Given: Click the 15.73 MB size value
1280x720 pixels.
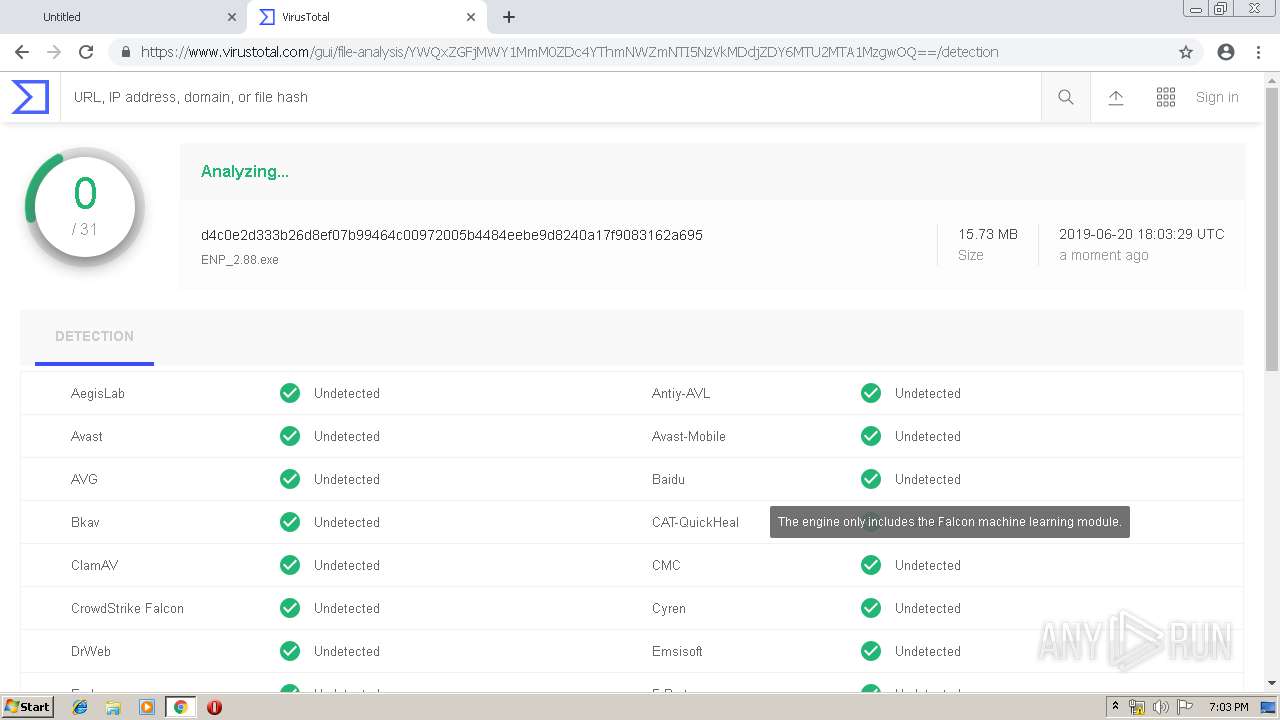Looking at the screenshot, I should coord(988,234).
